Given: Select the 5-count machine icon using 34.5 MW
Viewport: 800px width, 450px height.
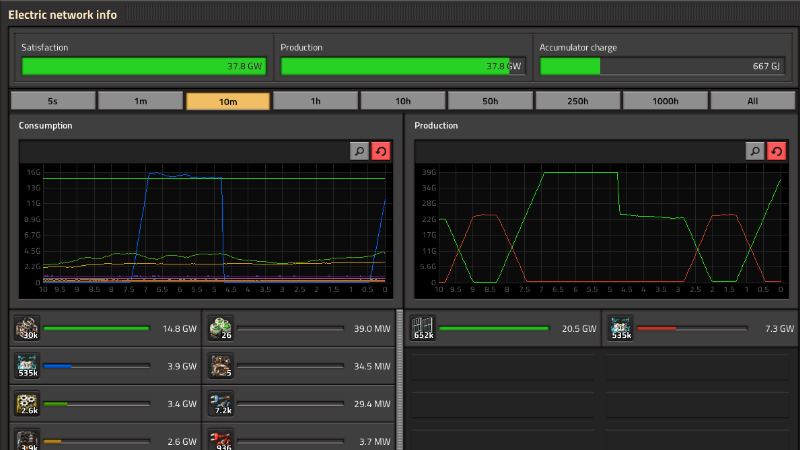Looking at the screenshot, I should click(221, 366).
